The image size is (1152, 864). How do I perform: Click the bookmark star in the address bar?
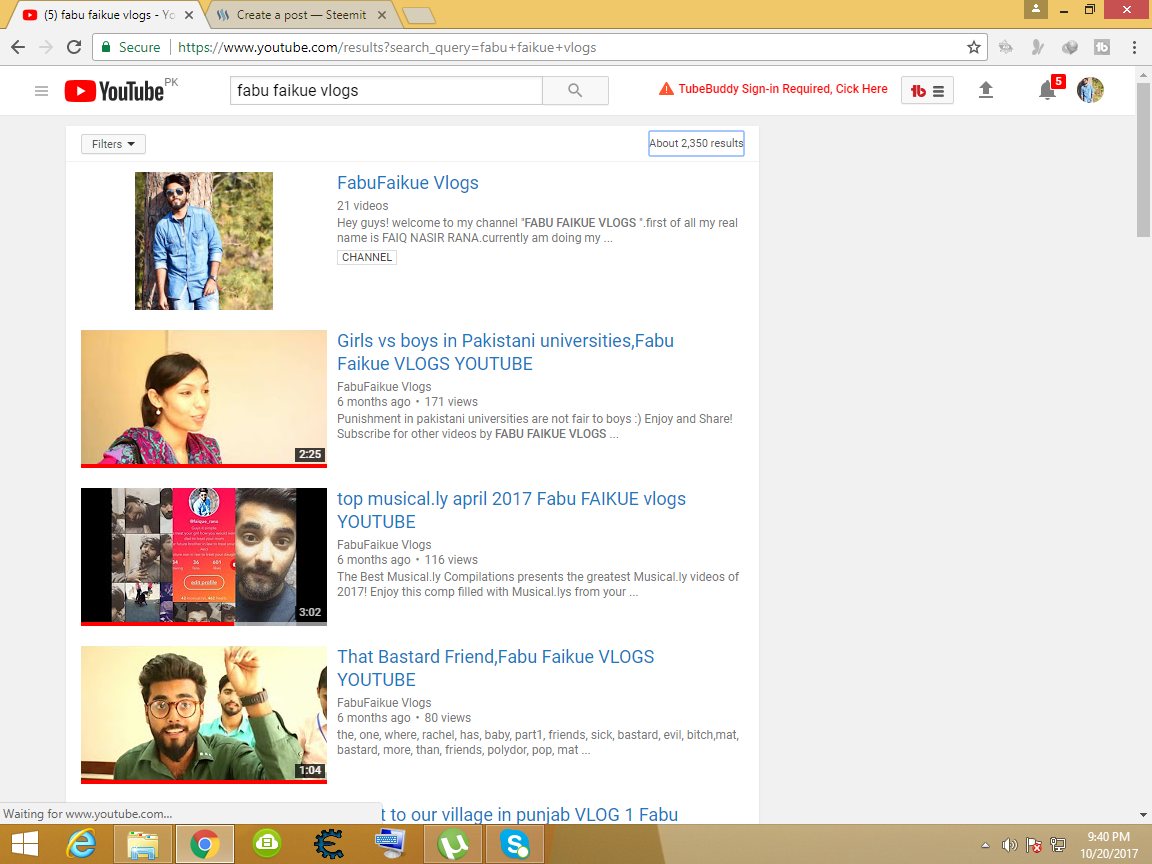pos(971,47)
